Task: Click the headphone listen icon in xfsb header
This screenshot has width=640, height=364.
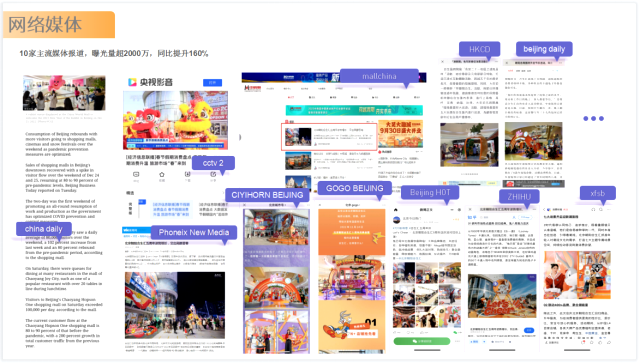Action: coord(592,209)
